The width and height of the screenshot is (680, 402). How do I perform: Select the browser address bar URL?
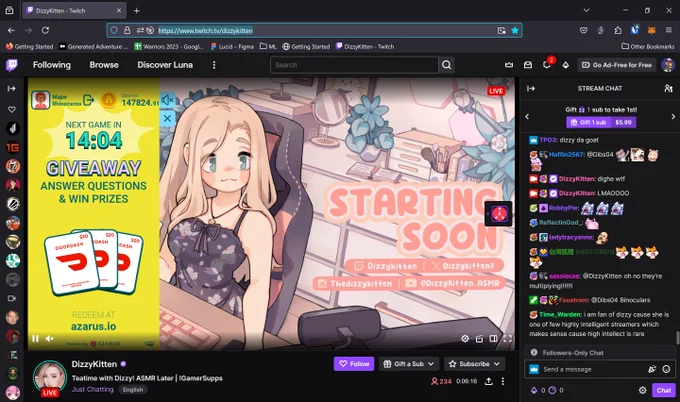206,30
